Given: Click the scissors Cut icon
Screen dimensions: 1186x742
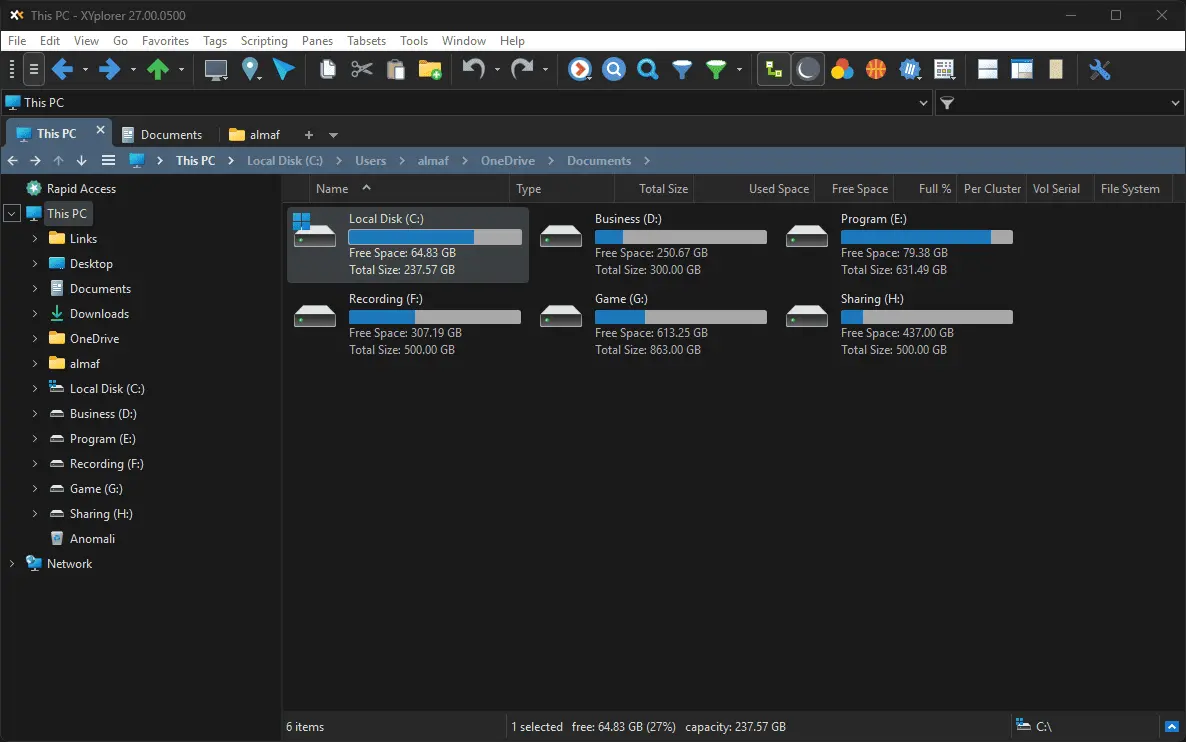Looking at the screenshot, I should [362, 70].
